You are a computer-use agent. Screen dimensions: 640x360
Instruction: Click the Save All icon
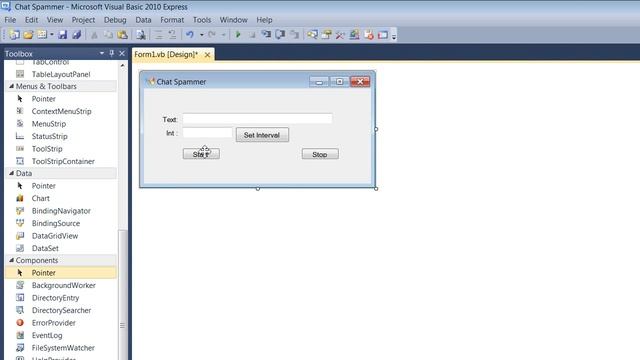pos(77,35)
